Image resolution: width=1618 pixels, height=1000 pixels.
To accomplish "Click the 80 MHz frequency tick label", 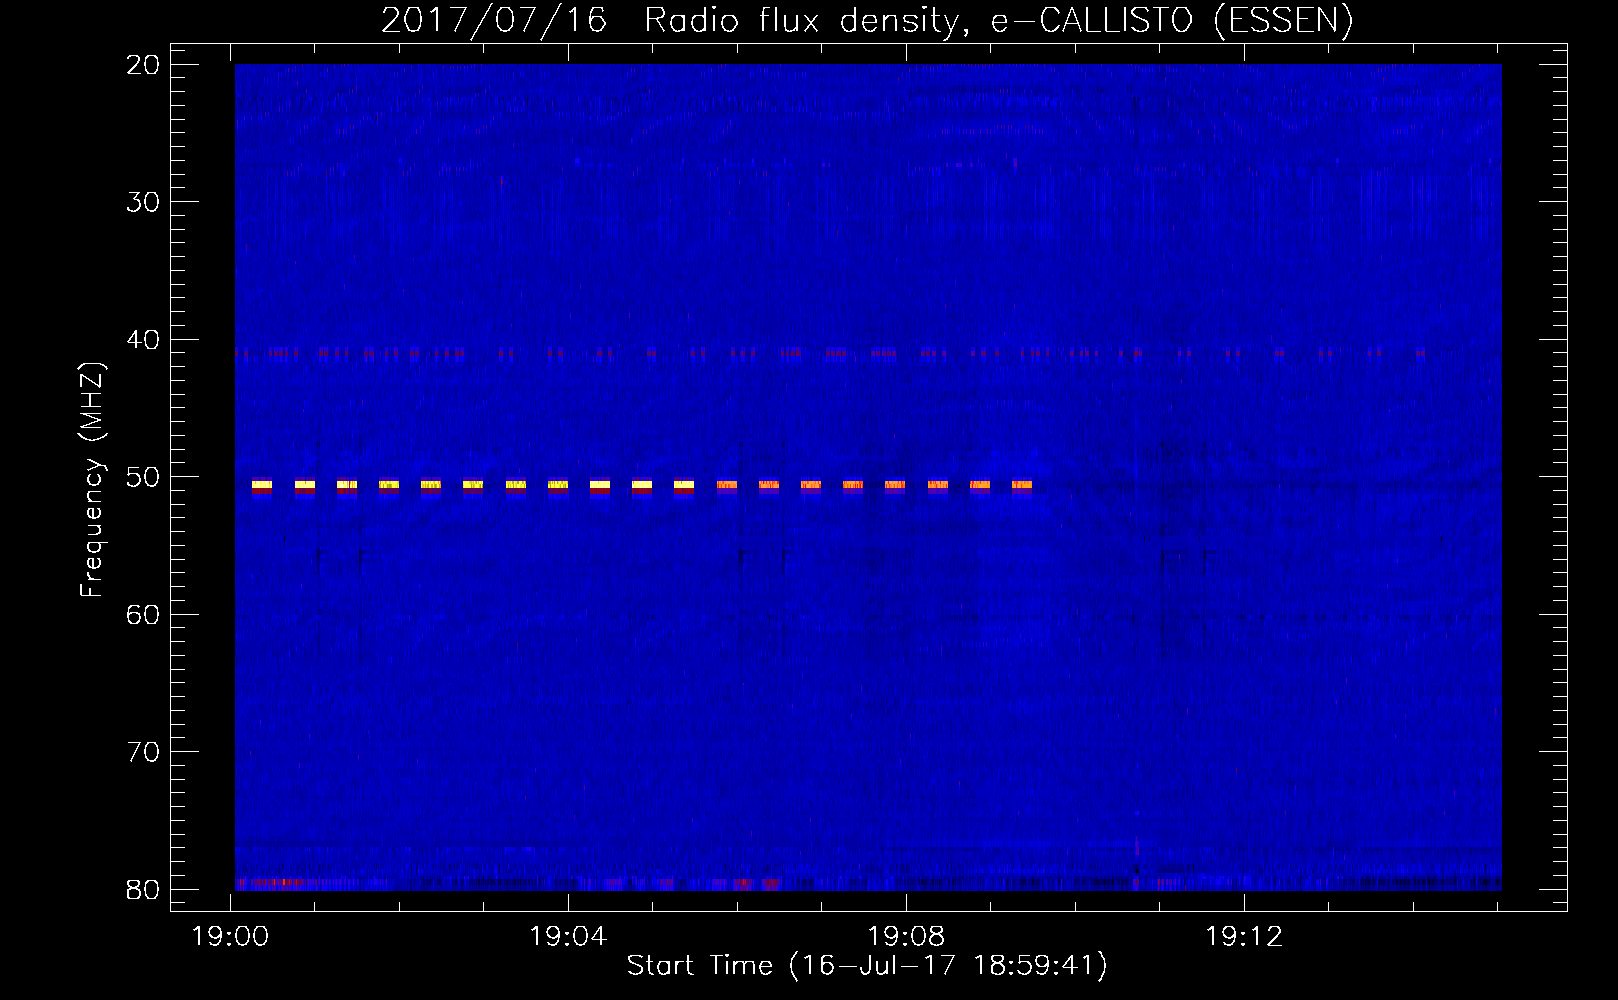I will [x=143, y=890].
